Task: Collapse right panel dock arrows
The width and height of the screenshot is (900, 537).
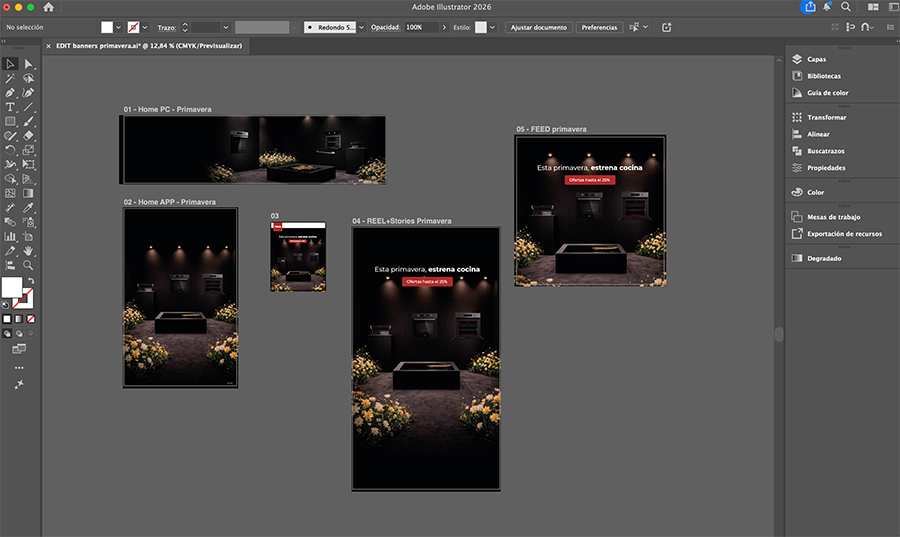Action: pos(897,41)
